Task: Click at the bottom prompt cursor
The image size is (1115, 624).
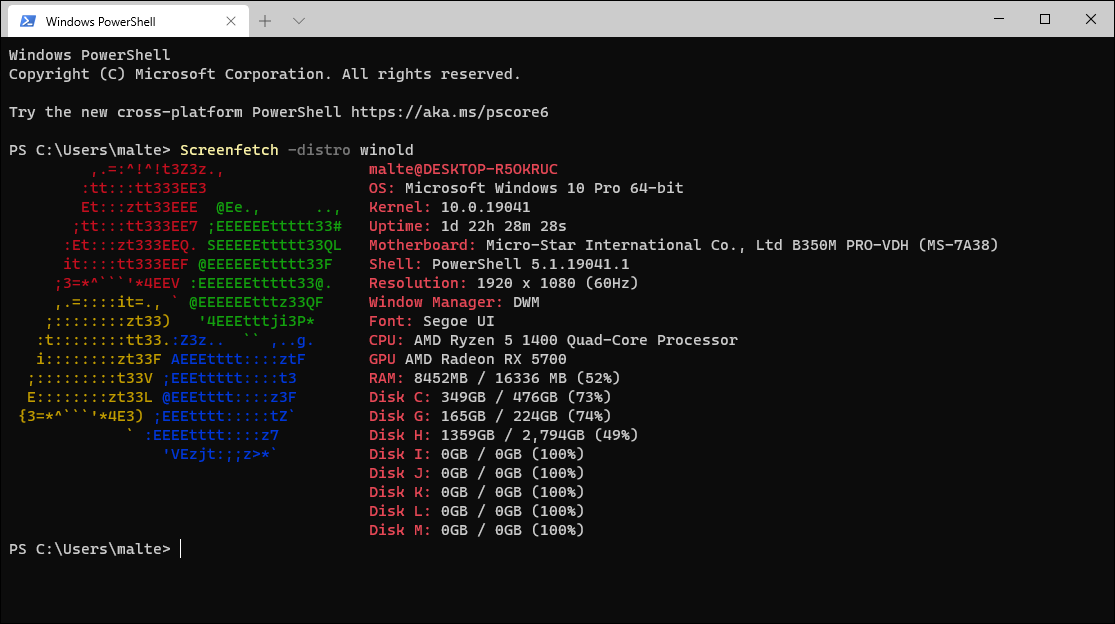Action: 181,549
